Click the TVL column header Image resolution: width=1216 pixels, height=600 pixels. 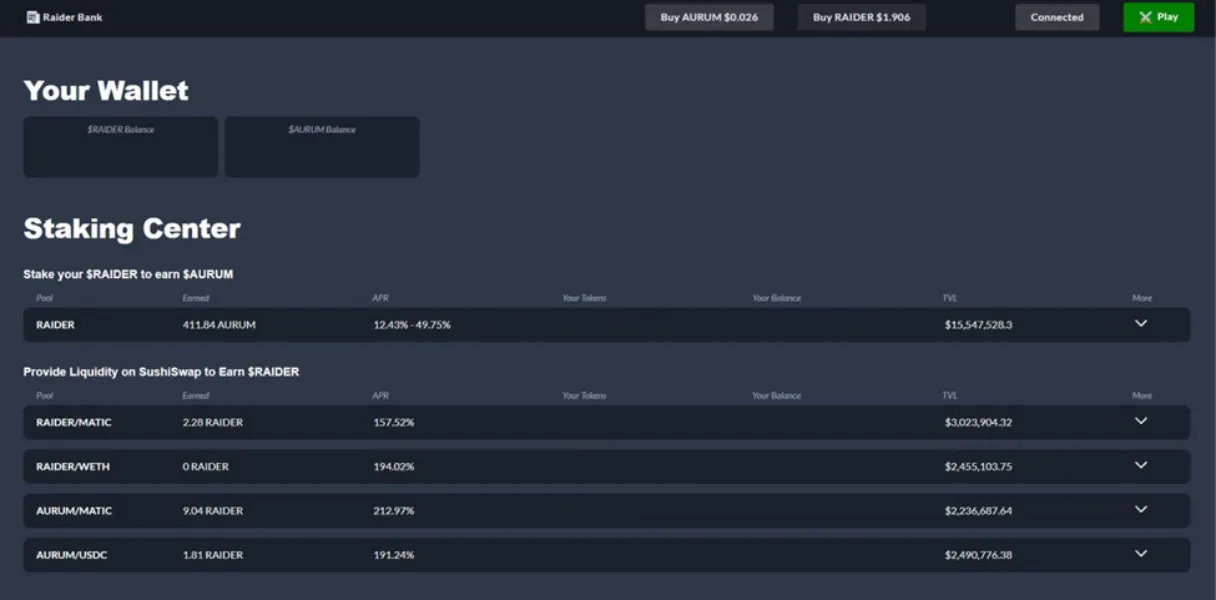point(948,297)
